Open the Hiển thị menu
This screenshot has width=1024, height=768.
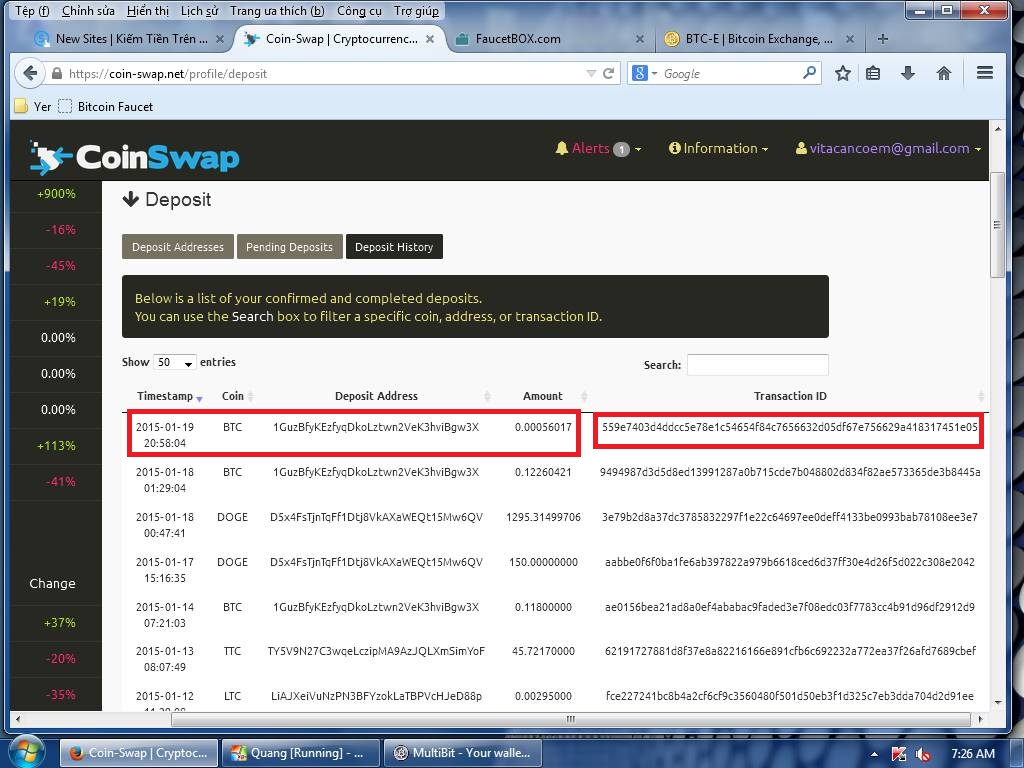(x=148, y=11)
